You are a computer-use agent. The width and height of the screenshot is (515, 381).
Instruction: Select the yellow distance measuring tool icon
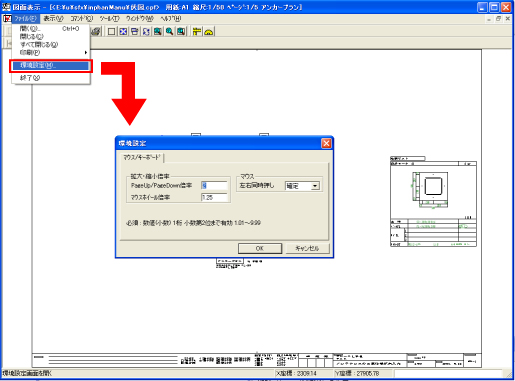pyautogui.click(x=197, y=32)
